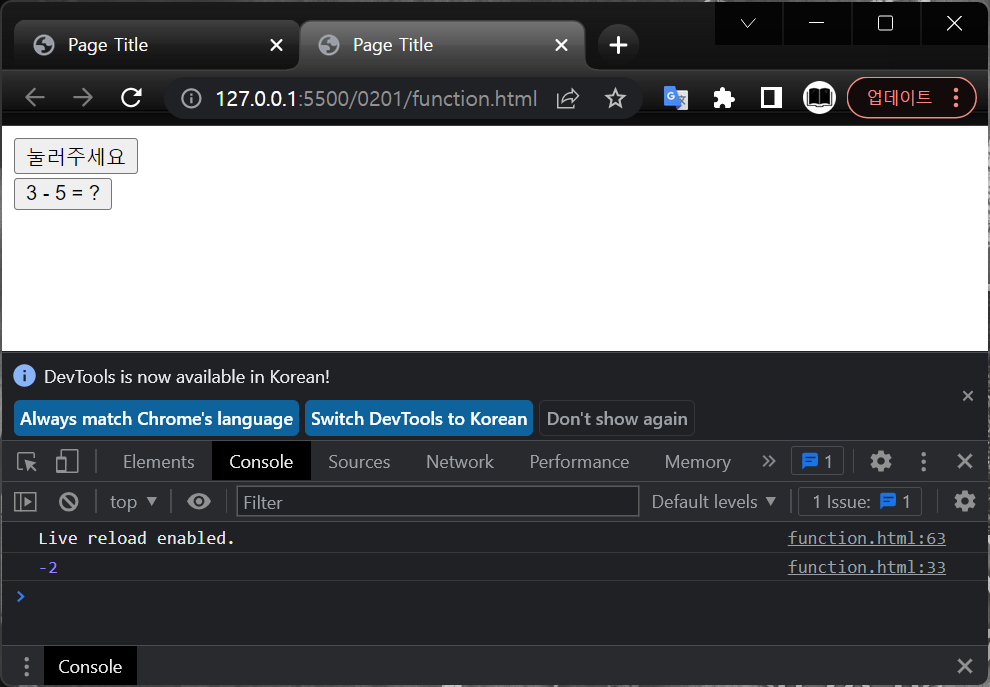
Task: Open the Performance tab
Action: [579, 462]
